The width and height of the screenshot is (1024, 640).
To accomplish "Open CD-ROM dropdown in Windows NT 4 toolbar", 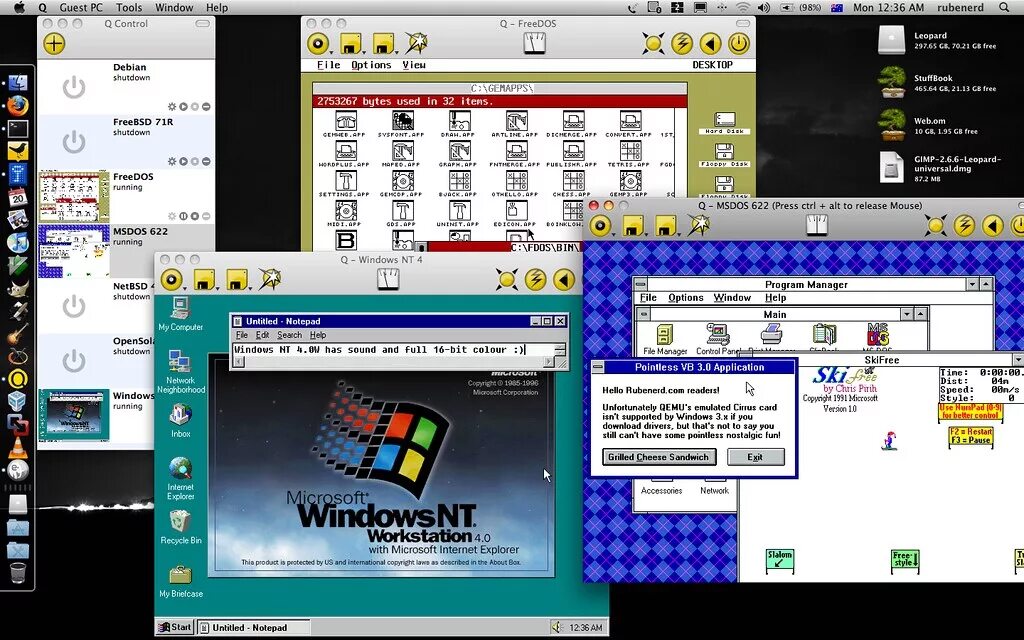I will tap(172, 280).
